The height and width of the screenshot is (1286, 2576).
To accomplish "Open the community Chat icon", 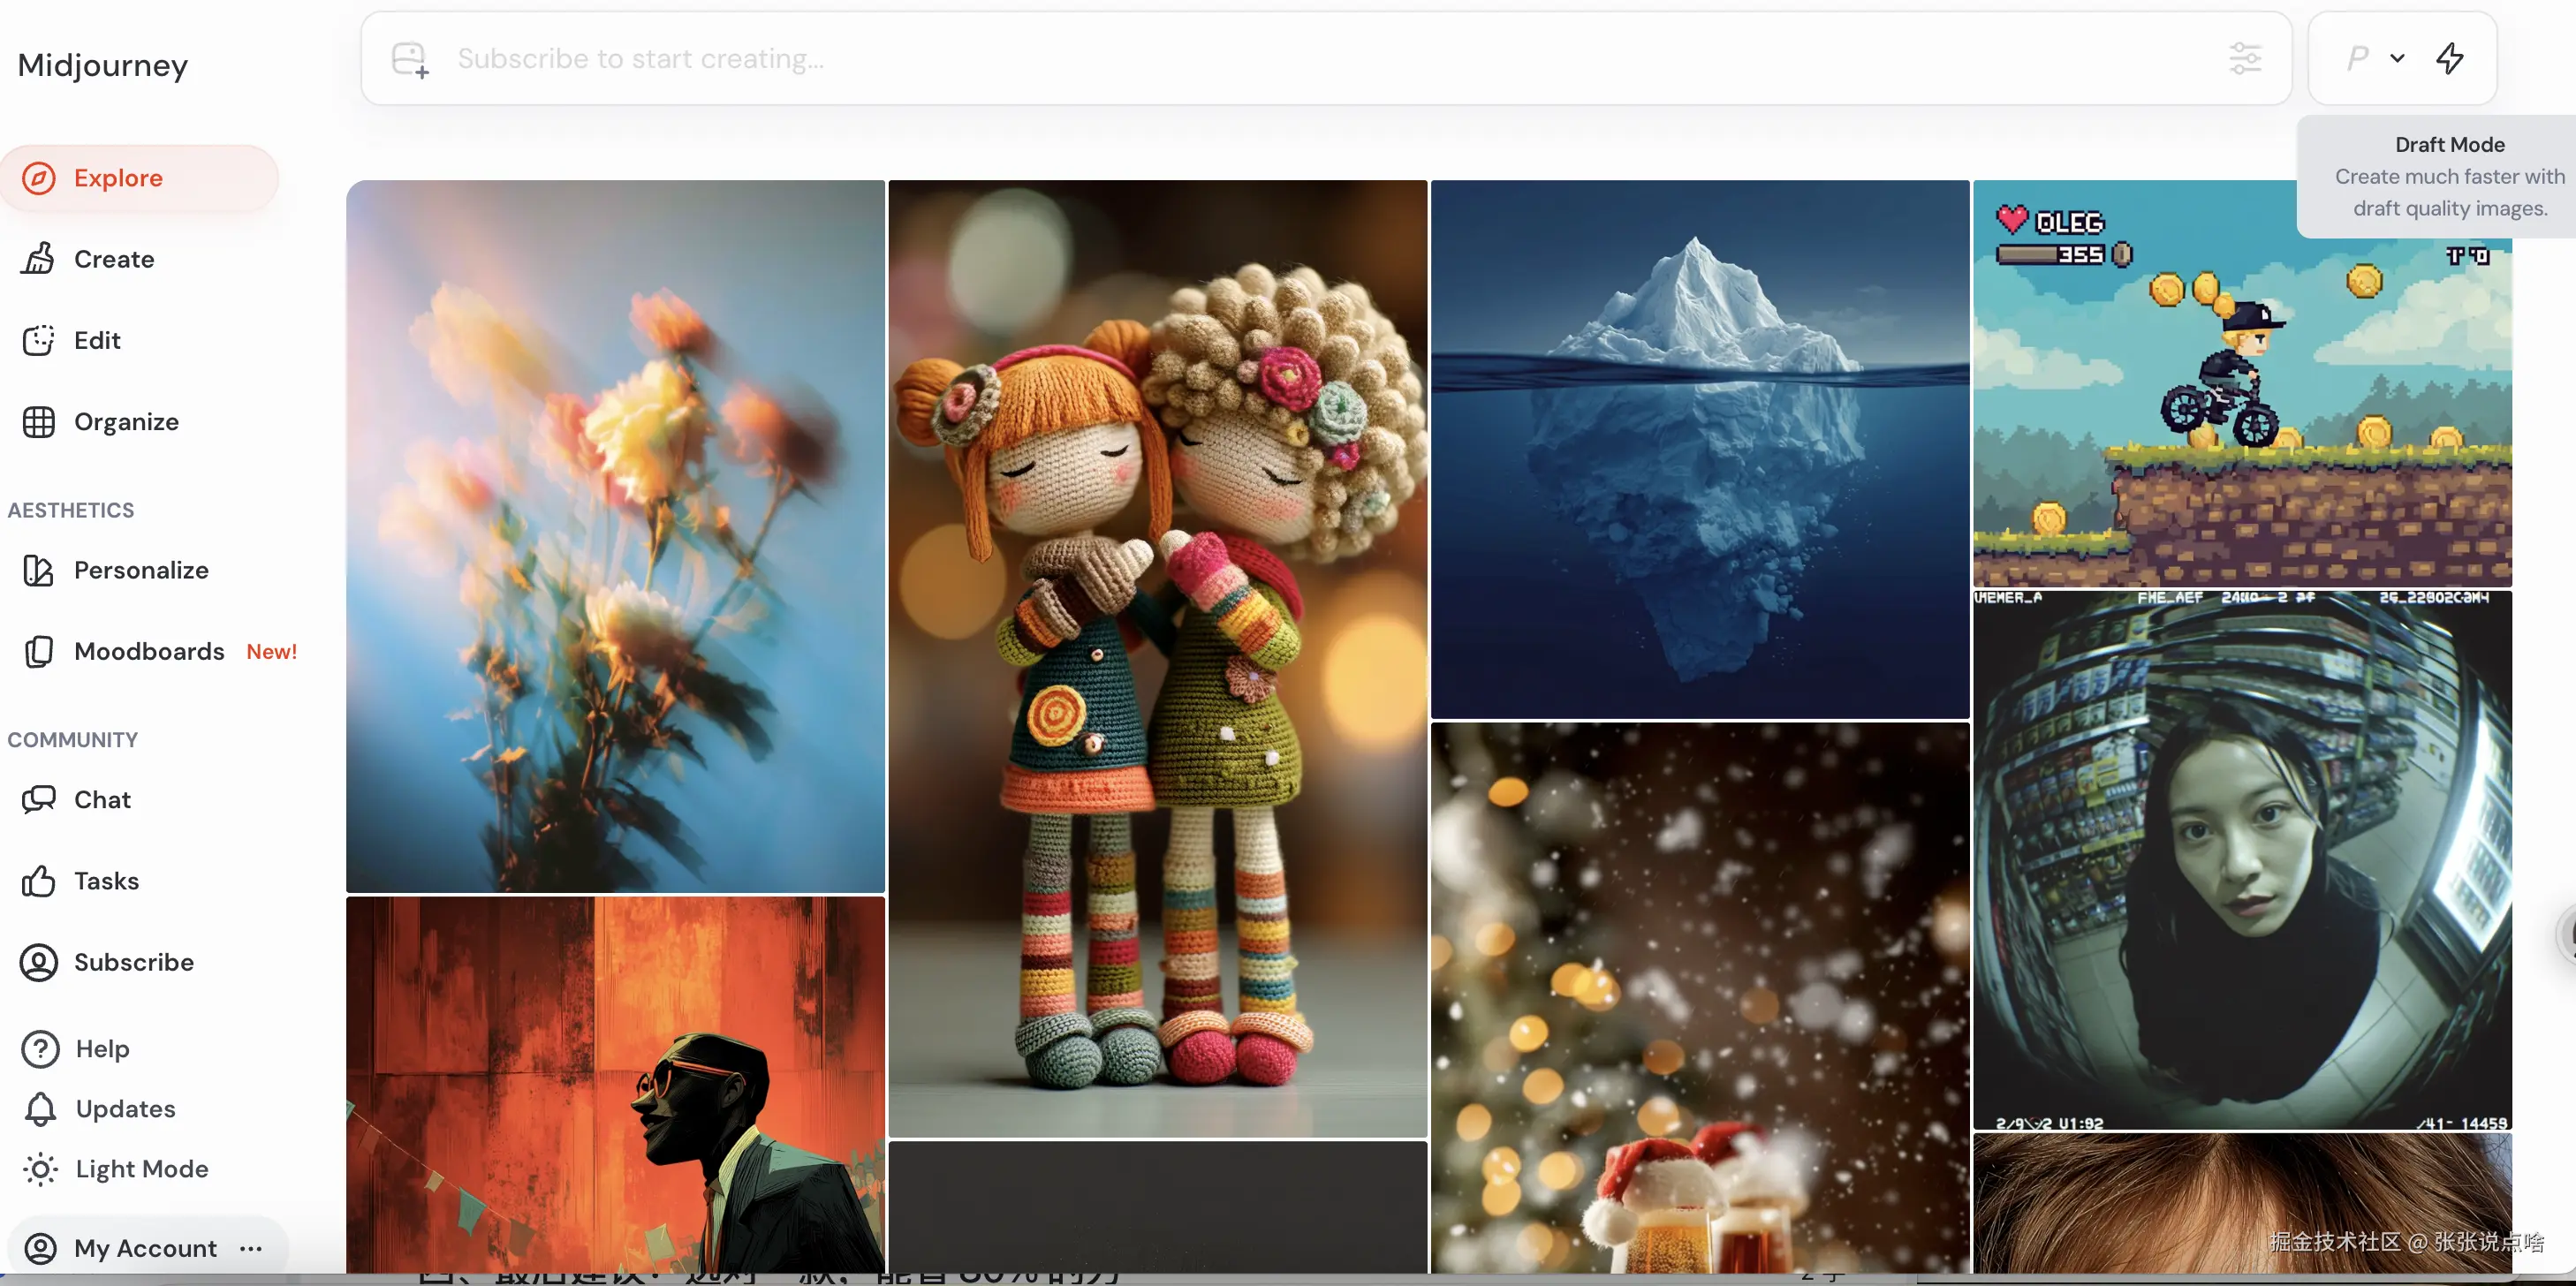I will [x=39, y=799].
